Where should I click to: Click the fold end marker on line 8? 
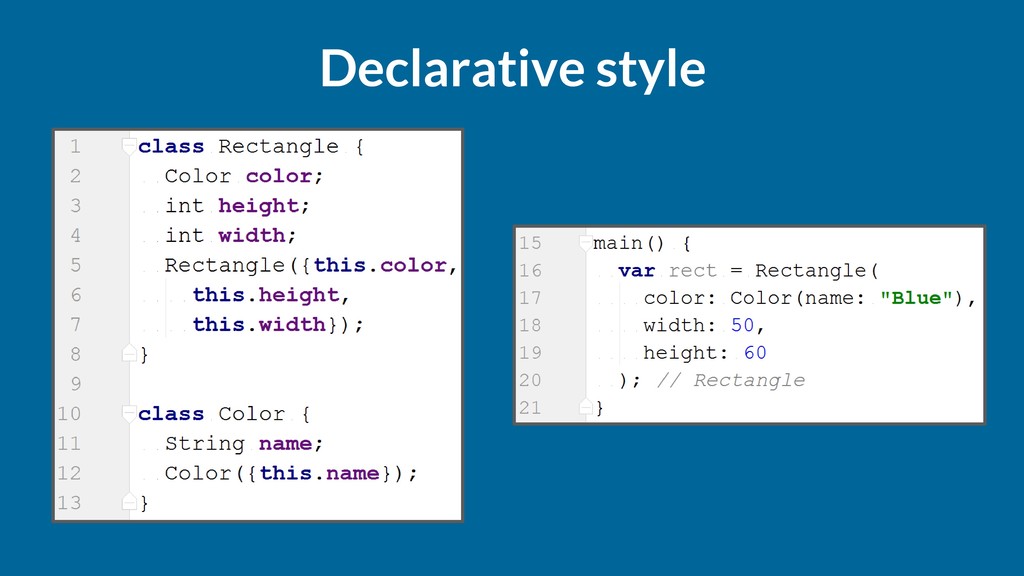pyautogui.click(x=129, y=354)
